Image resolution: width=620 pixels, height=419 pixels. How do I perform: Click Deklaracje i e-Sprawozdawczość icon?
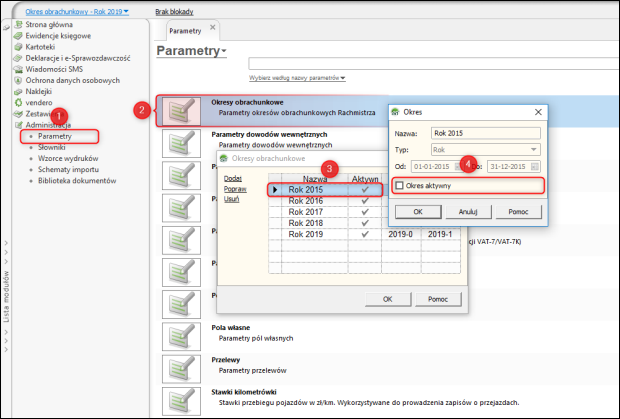(18, 58)
